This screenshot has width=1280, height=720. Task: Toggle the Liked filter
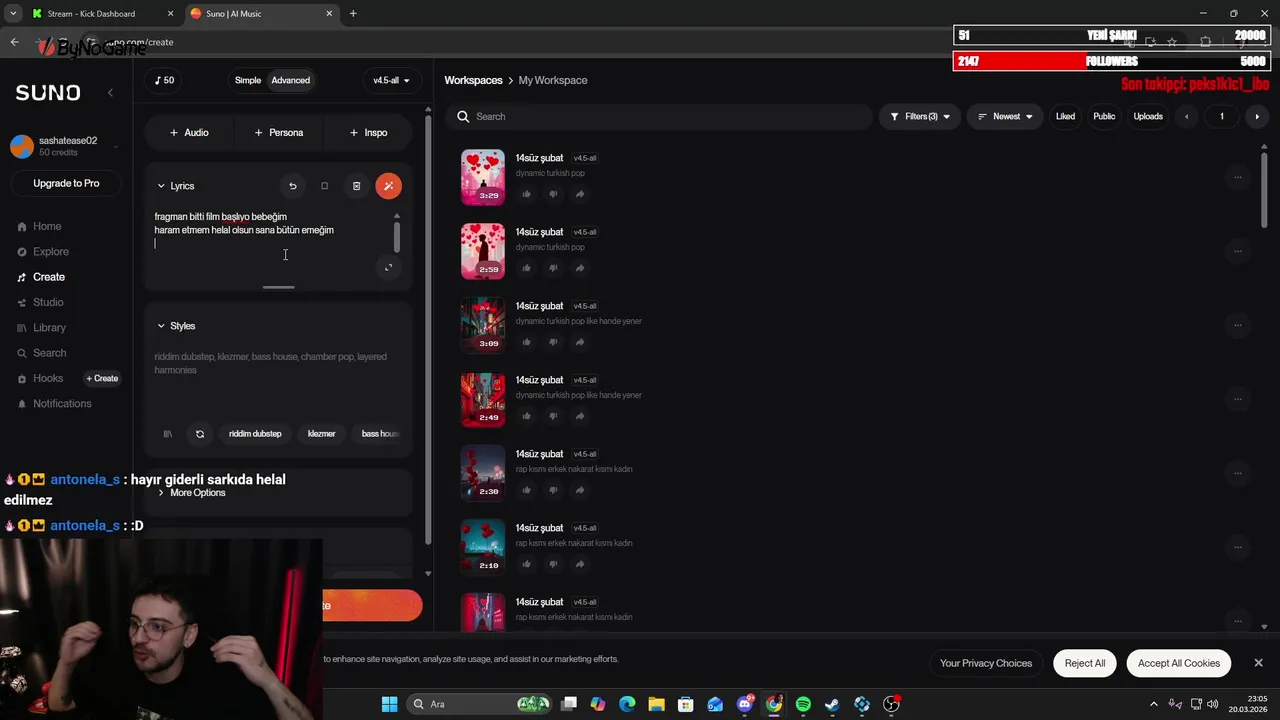tap(1065, 117)
